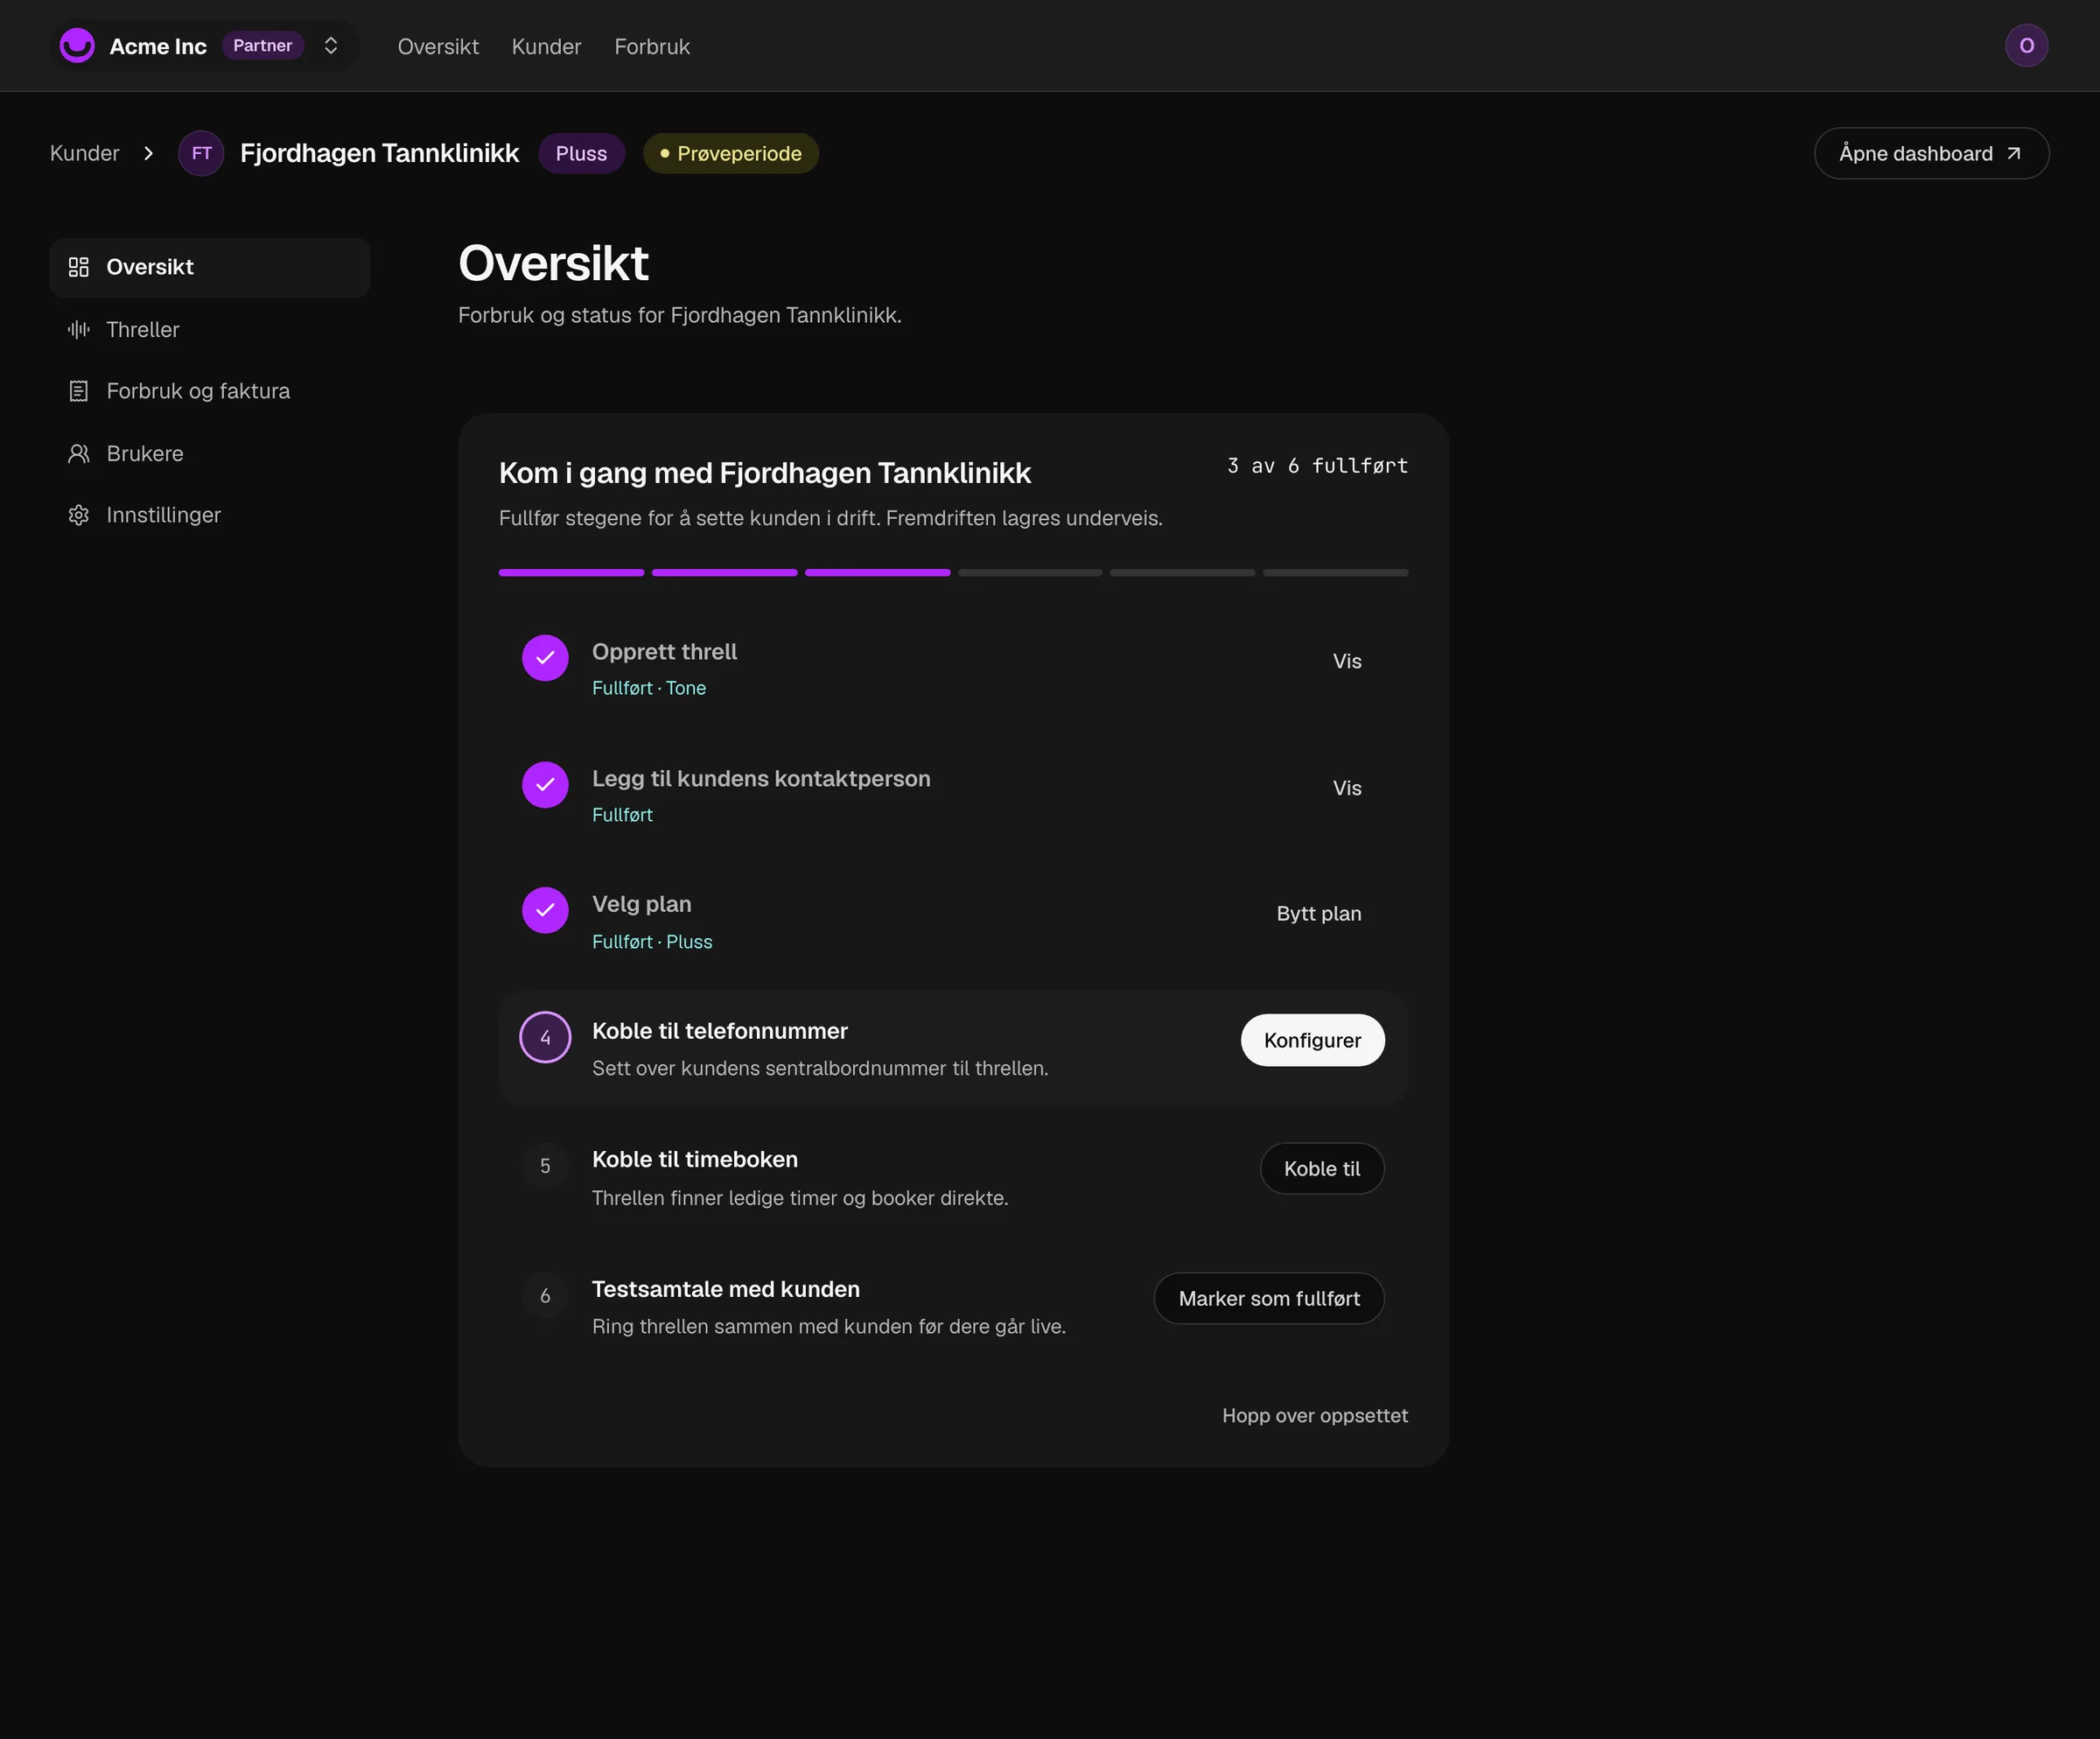Click the Brukere people icon
Viewport: 2100px width, 1739px height.
point(79,454)
